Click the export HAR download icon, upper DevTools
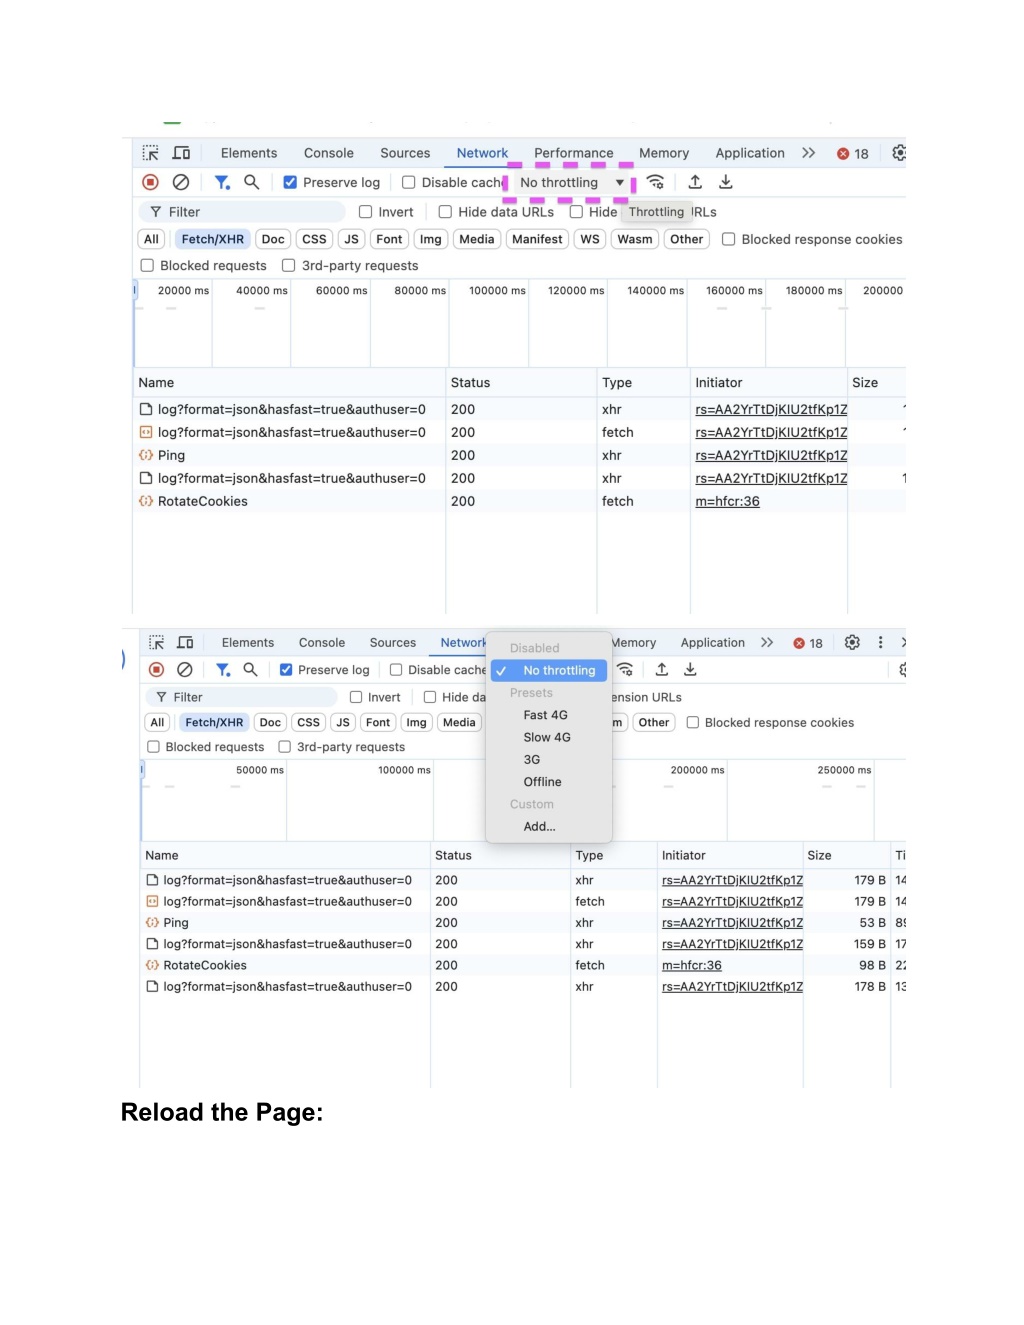 coord(726,182)
